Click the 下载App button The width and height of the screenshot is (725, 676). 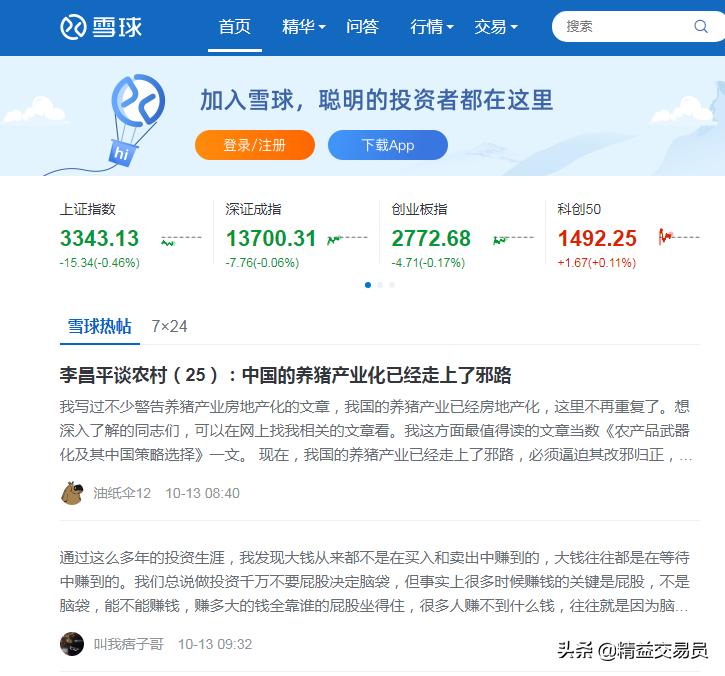click(388, 145)
